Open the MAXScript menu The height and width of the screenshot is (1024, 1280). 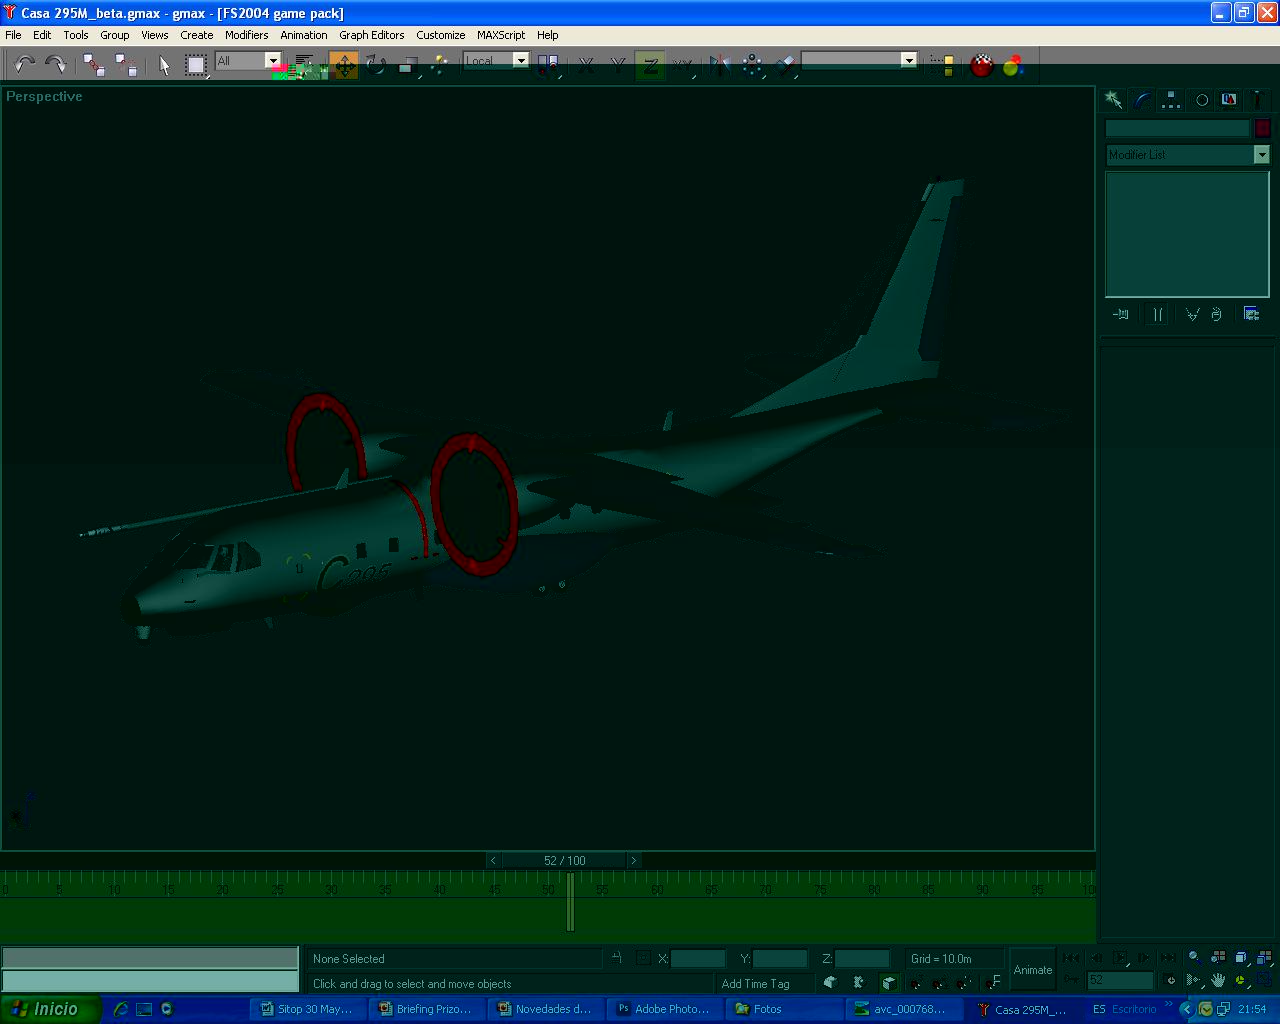point(500,35)
